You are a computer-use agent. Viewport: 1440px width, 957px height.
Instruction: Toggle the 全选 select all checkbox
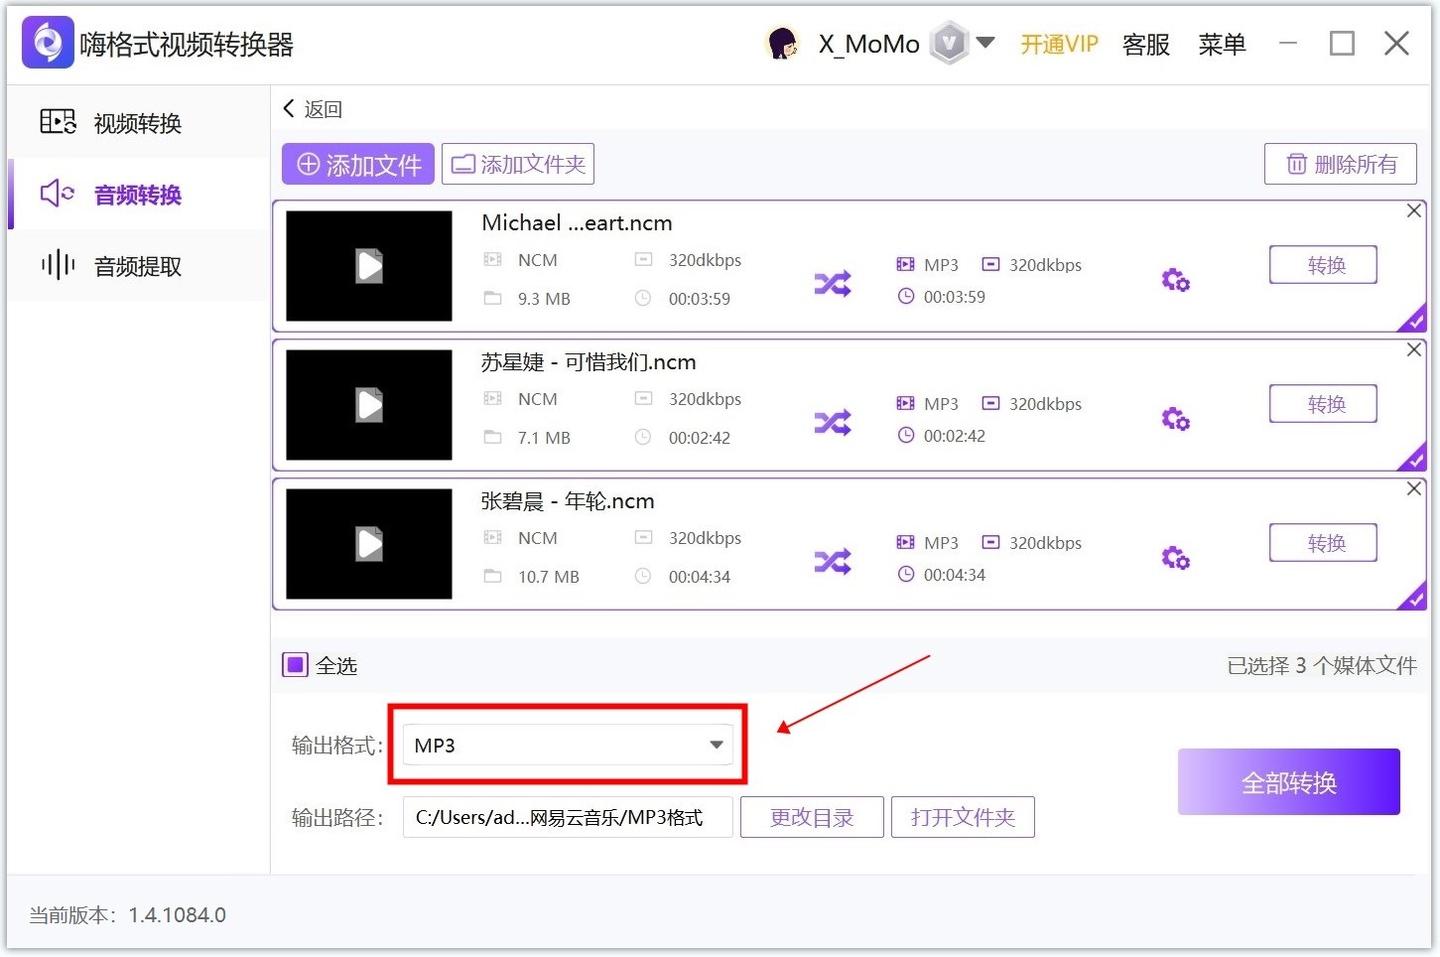point(294,664)
